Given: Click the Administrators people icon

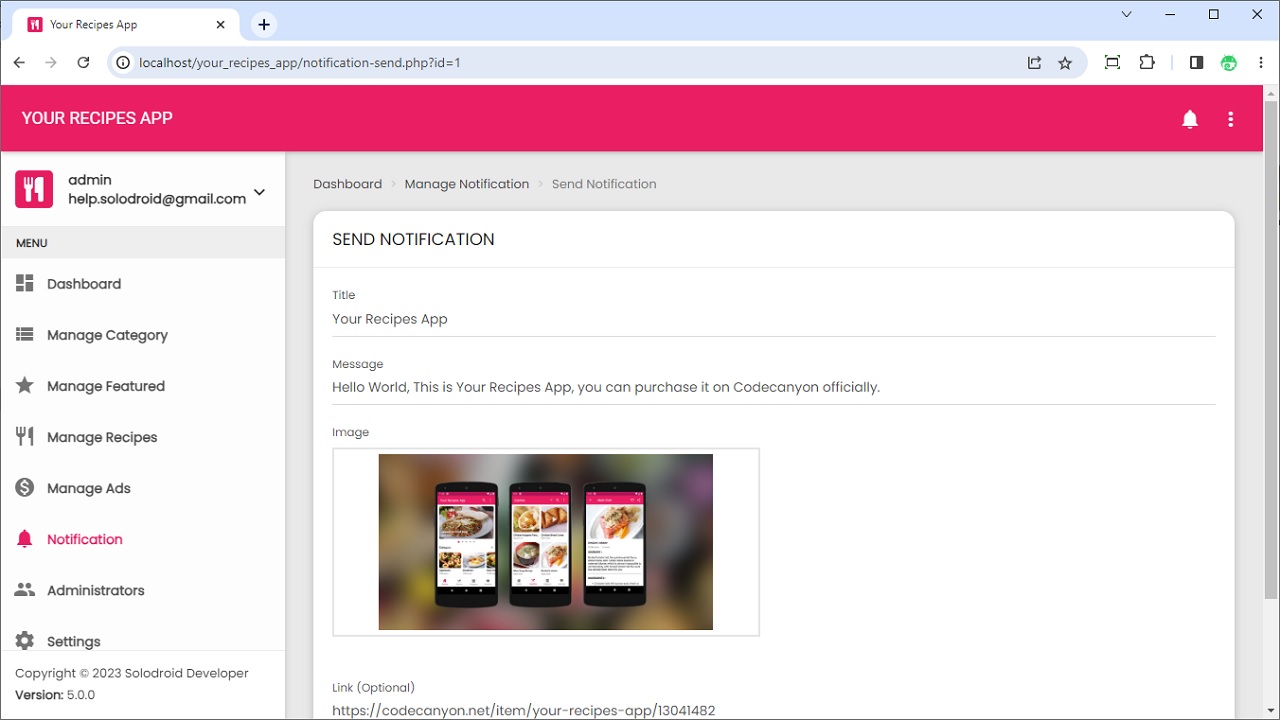Looking at the screenshot, I should pyautogui.click(x=25, y=590).
